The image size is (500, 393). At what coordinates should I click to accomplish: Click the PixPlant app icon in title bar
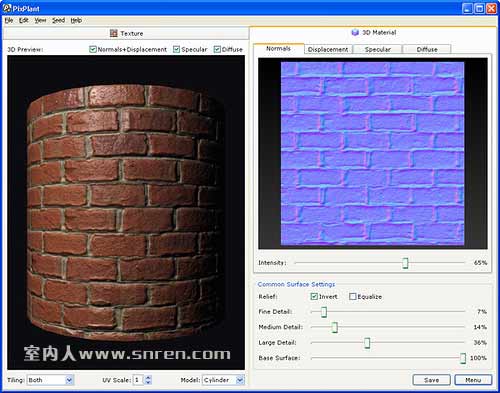click(x=7, y=8)
